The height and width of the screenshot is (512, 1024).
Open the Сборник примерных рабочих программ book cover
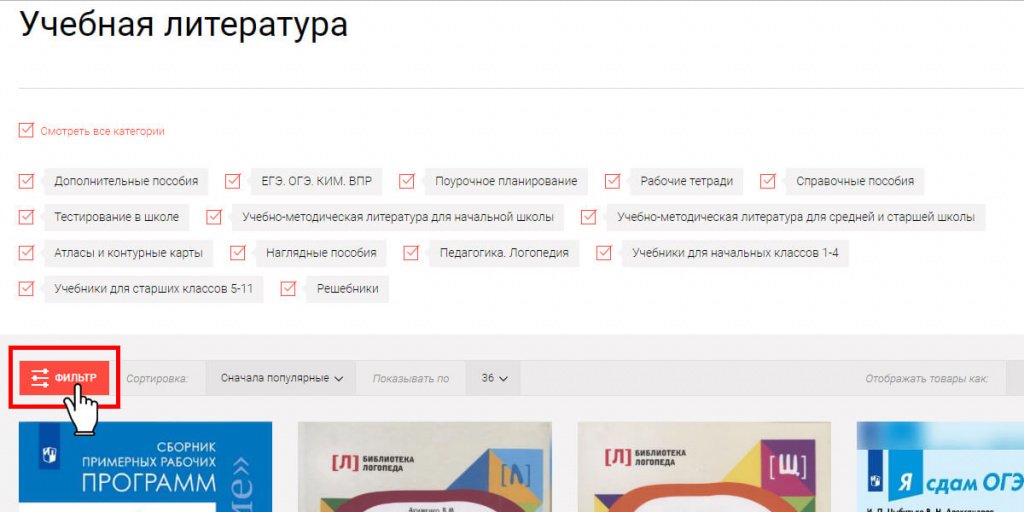point(146,467)
